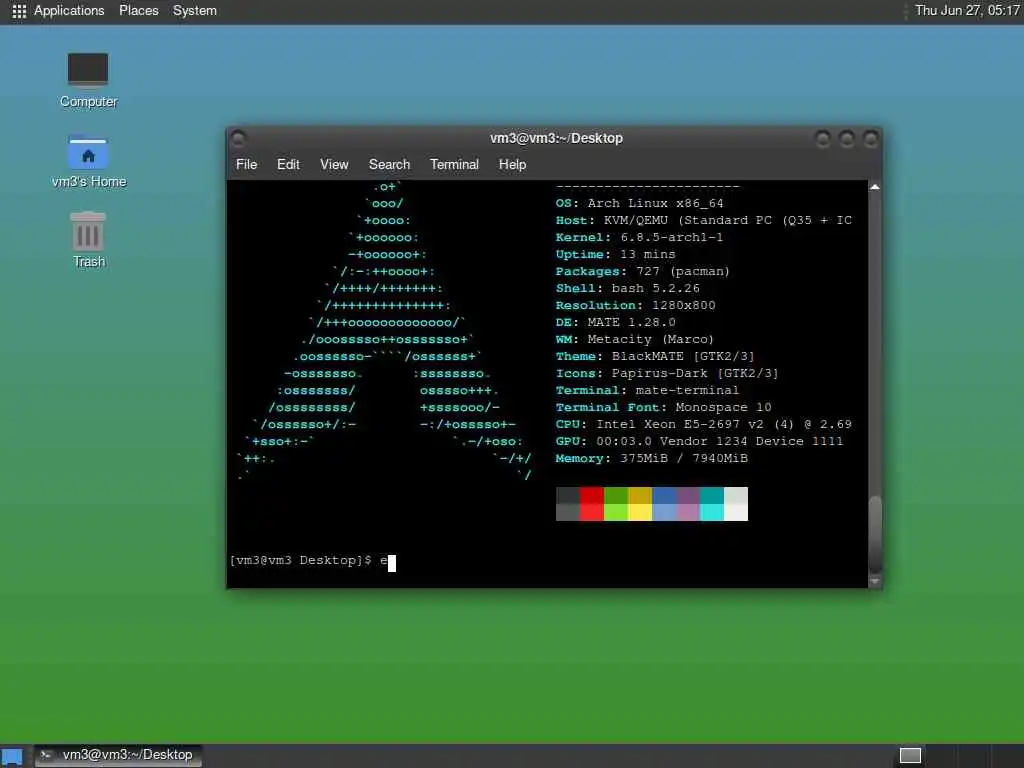Viewport: 1024px width, 768px height.
Task: Click the Uptime: 13 mins line
Action: 615,254
